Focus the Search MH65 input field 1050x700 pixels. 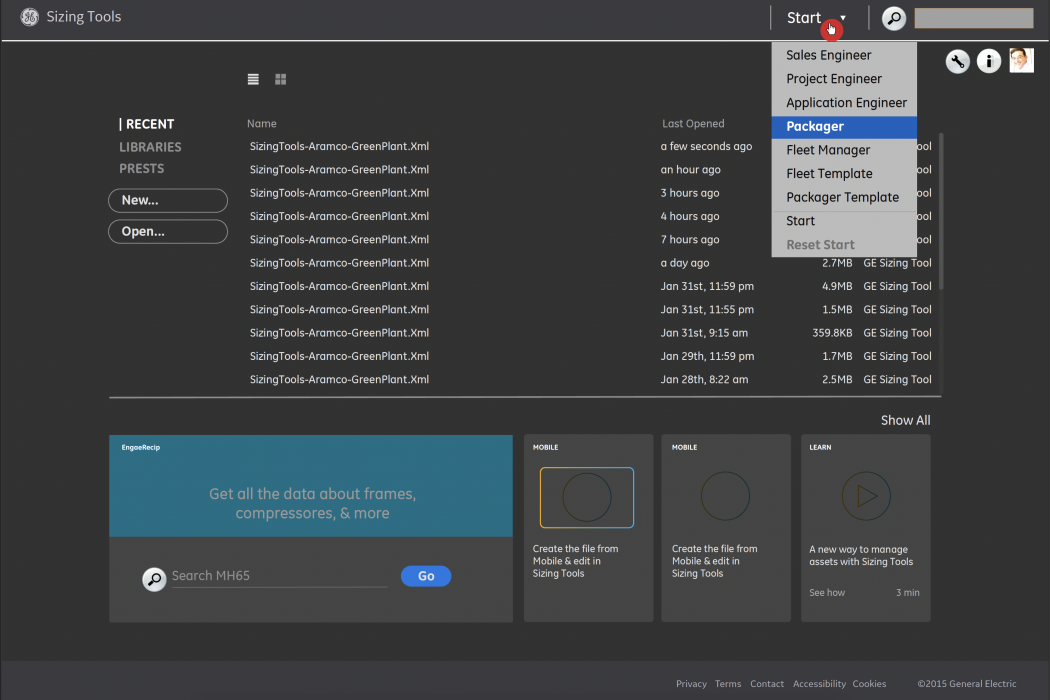[278, 576]
